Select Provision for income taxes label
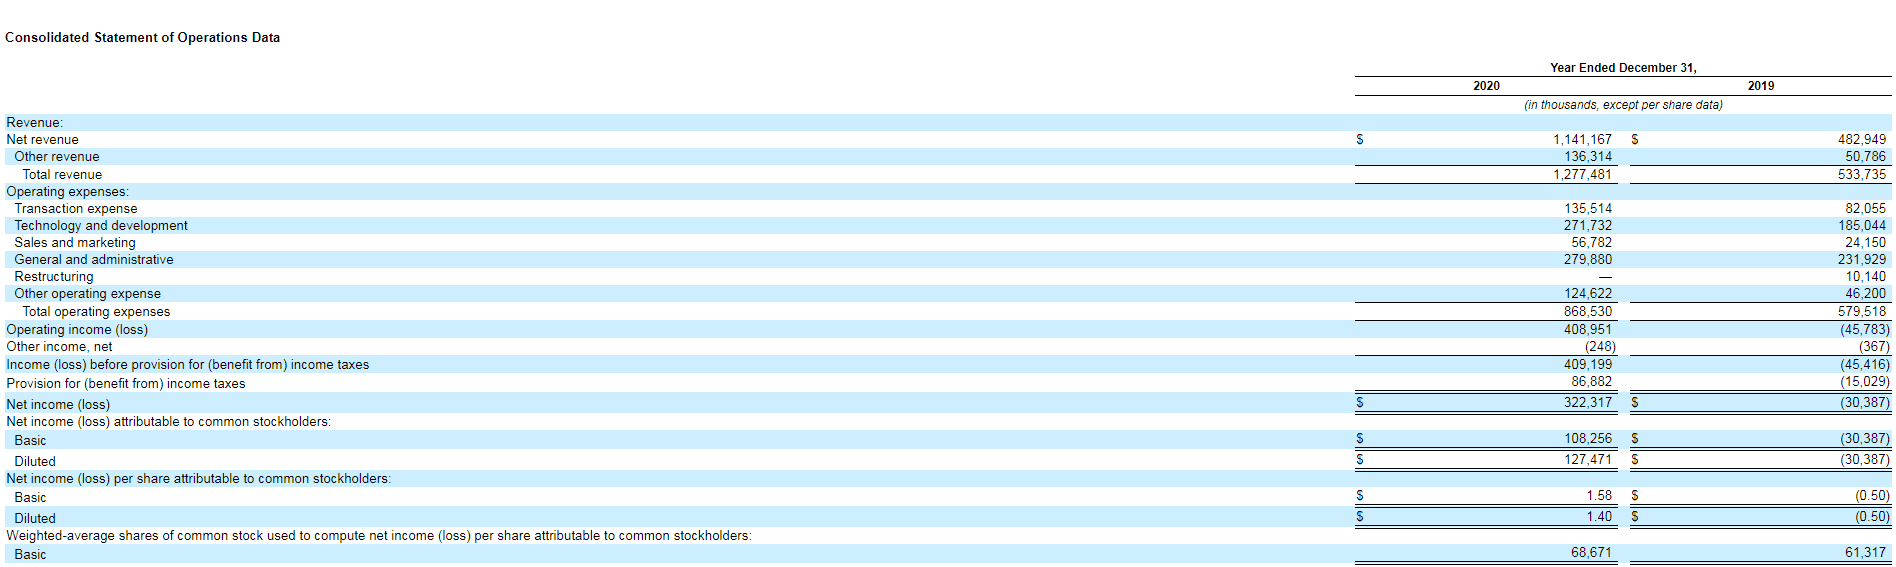 (x=125, y=384)
